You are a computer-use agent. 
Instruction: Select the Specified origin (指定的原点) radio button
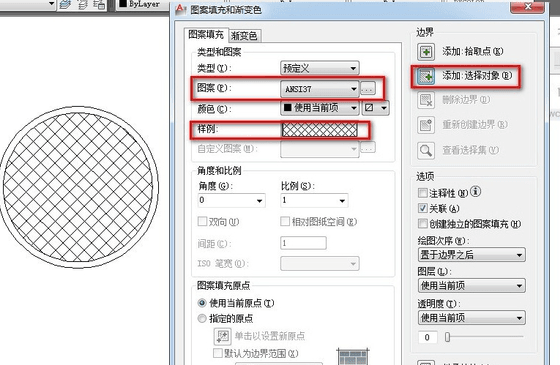tap(202, 318)
